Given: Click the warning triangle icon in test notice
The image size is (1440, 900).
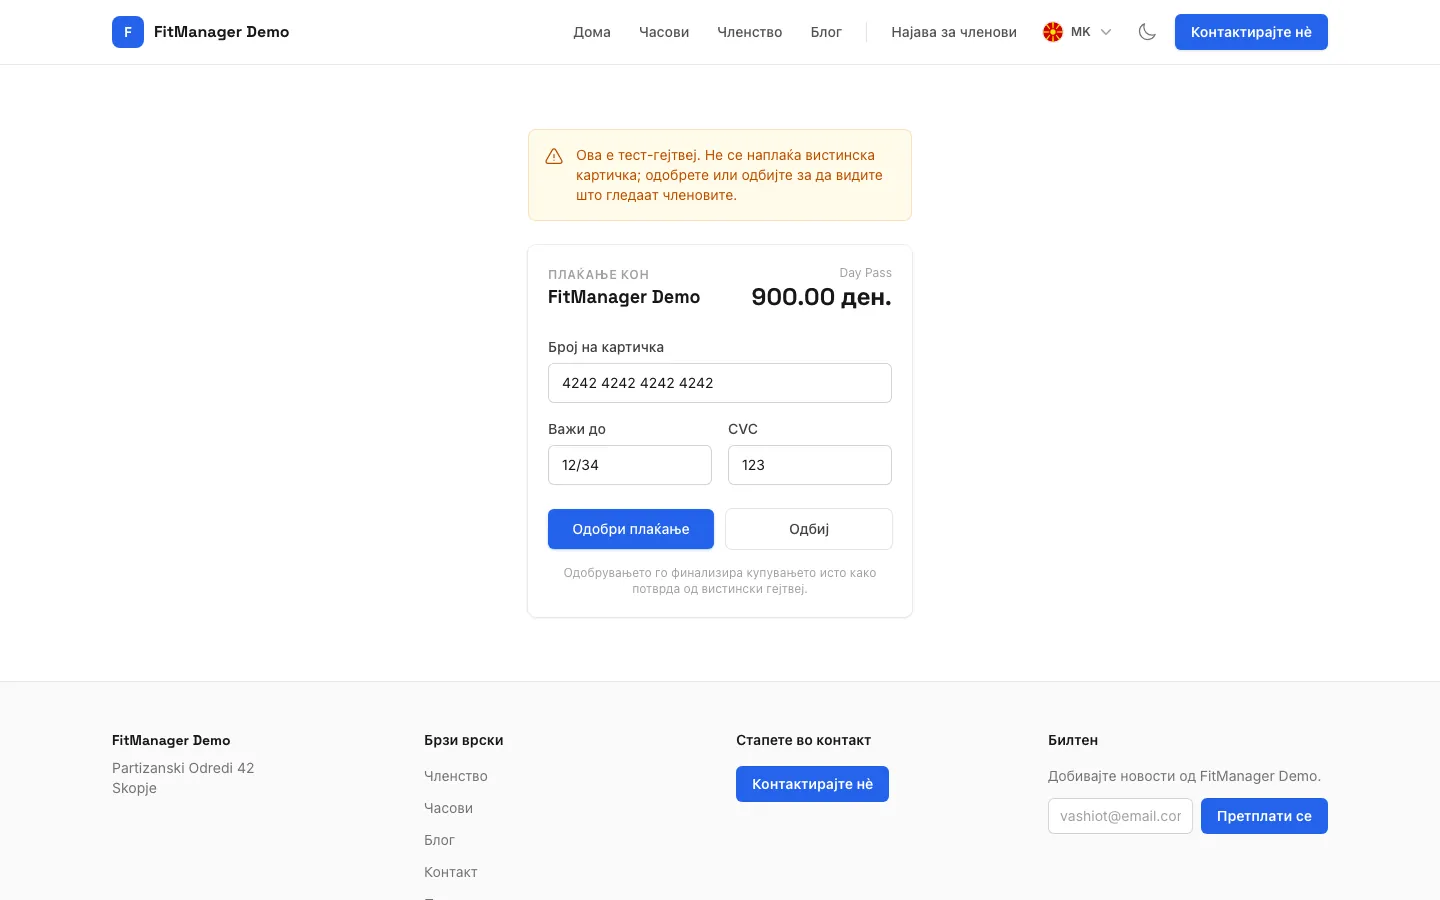Looking at the screenshot, I should 554,156.
